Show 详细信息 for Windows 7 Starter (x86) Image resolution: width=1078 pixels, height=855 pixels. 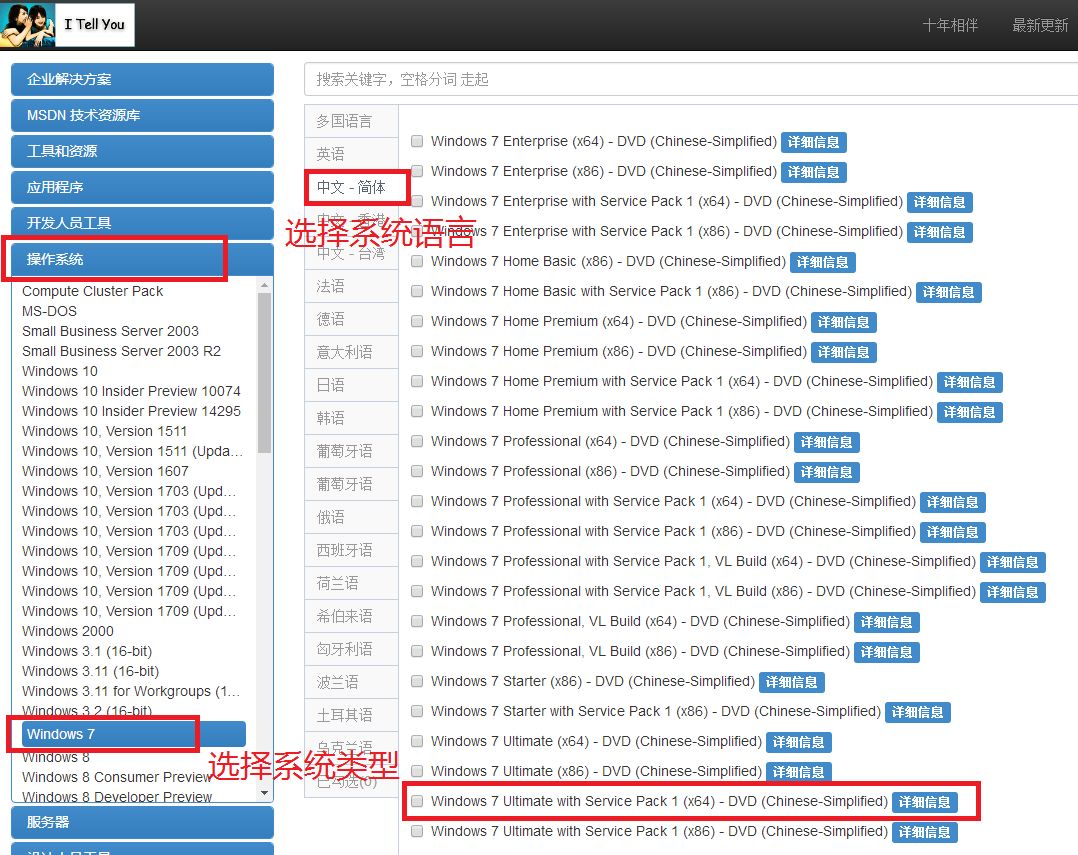coord(791,682)
